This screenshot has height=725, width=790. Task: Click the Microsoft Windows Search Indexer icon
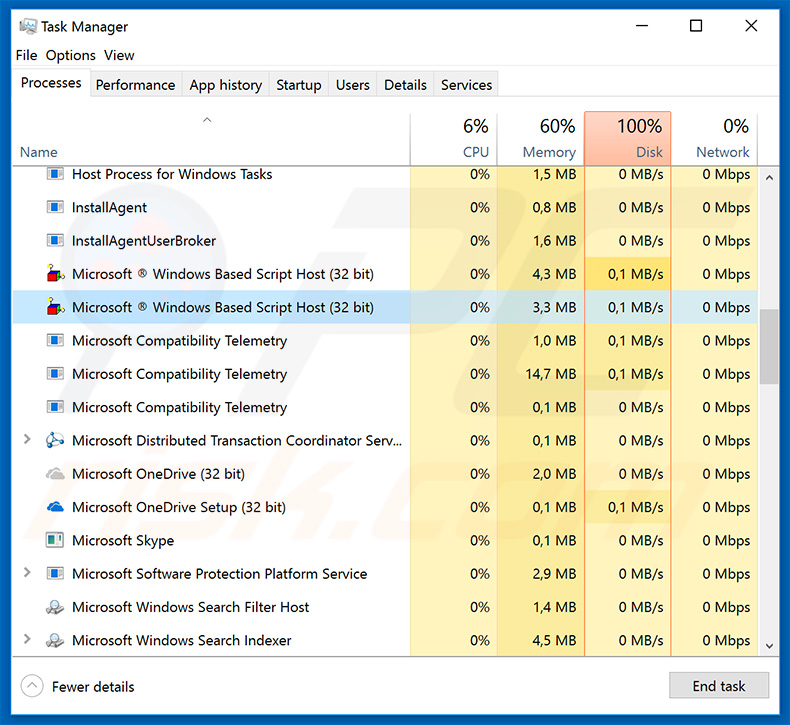pyautogui.click(x=55, y=640)
